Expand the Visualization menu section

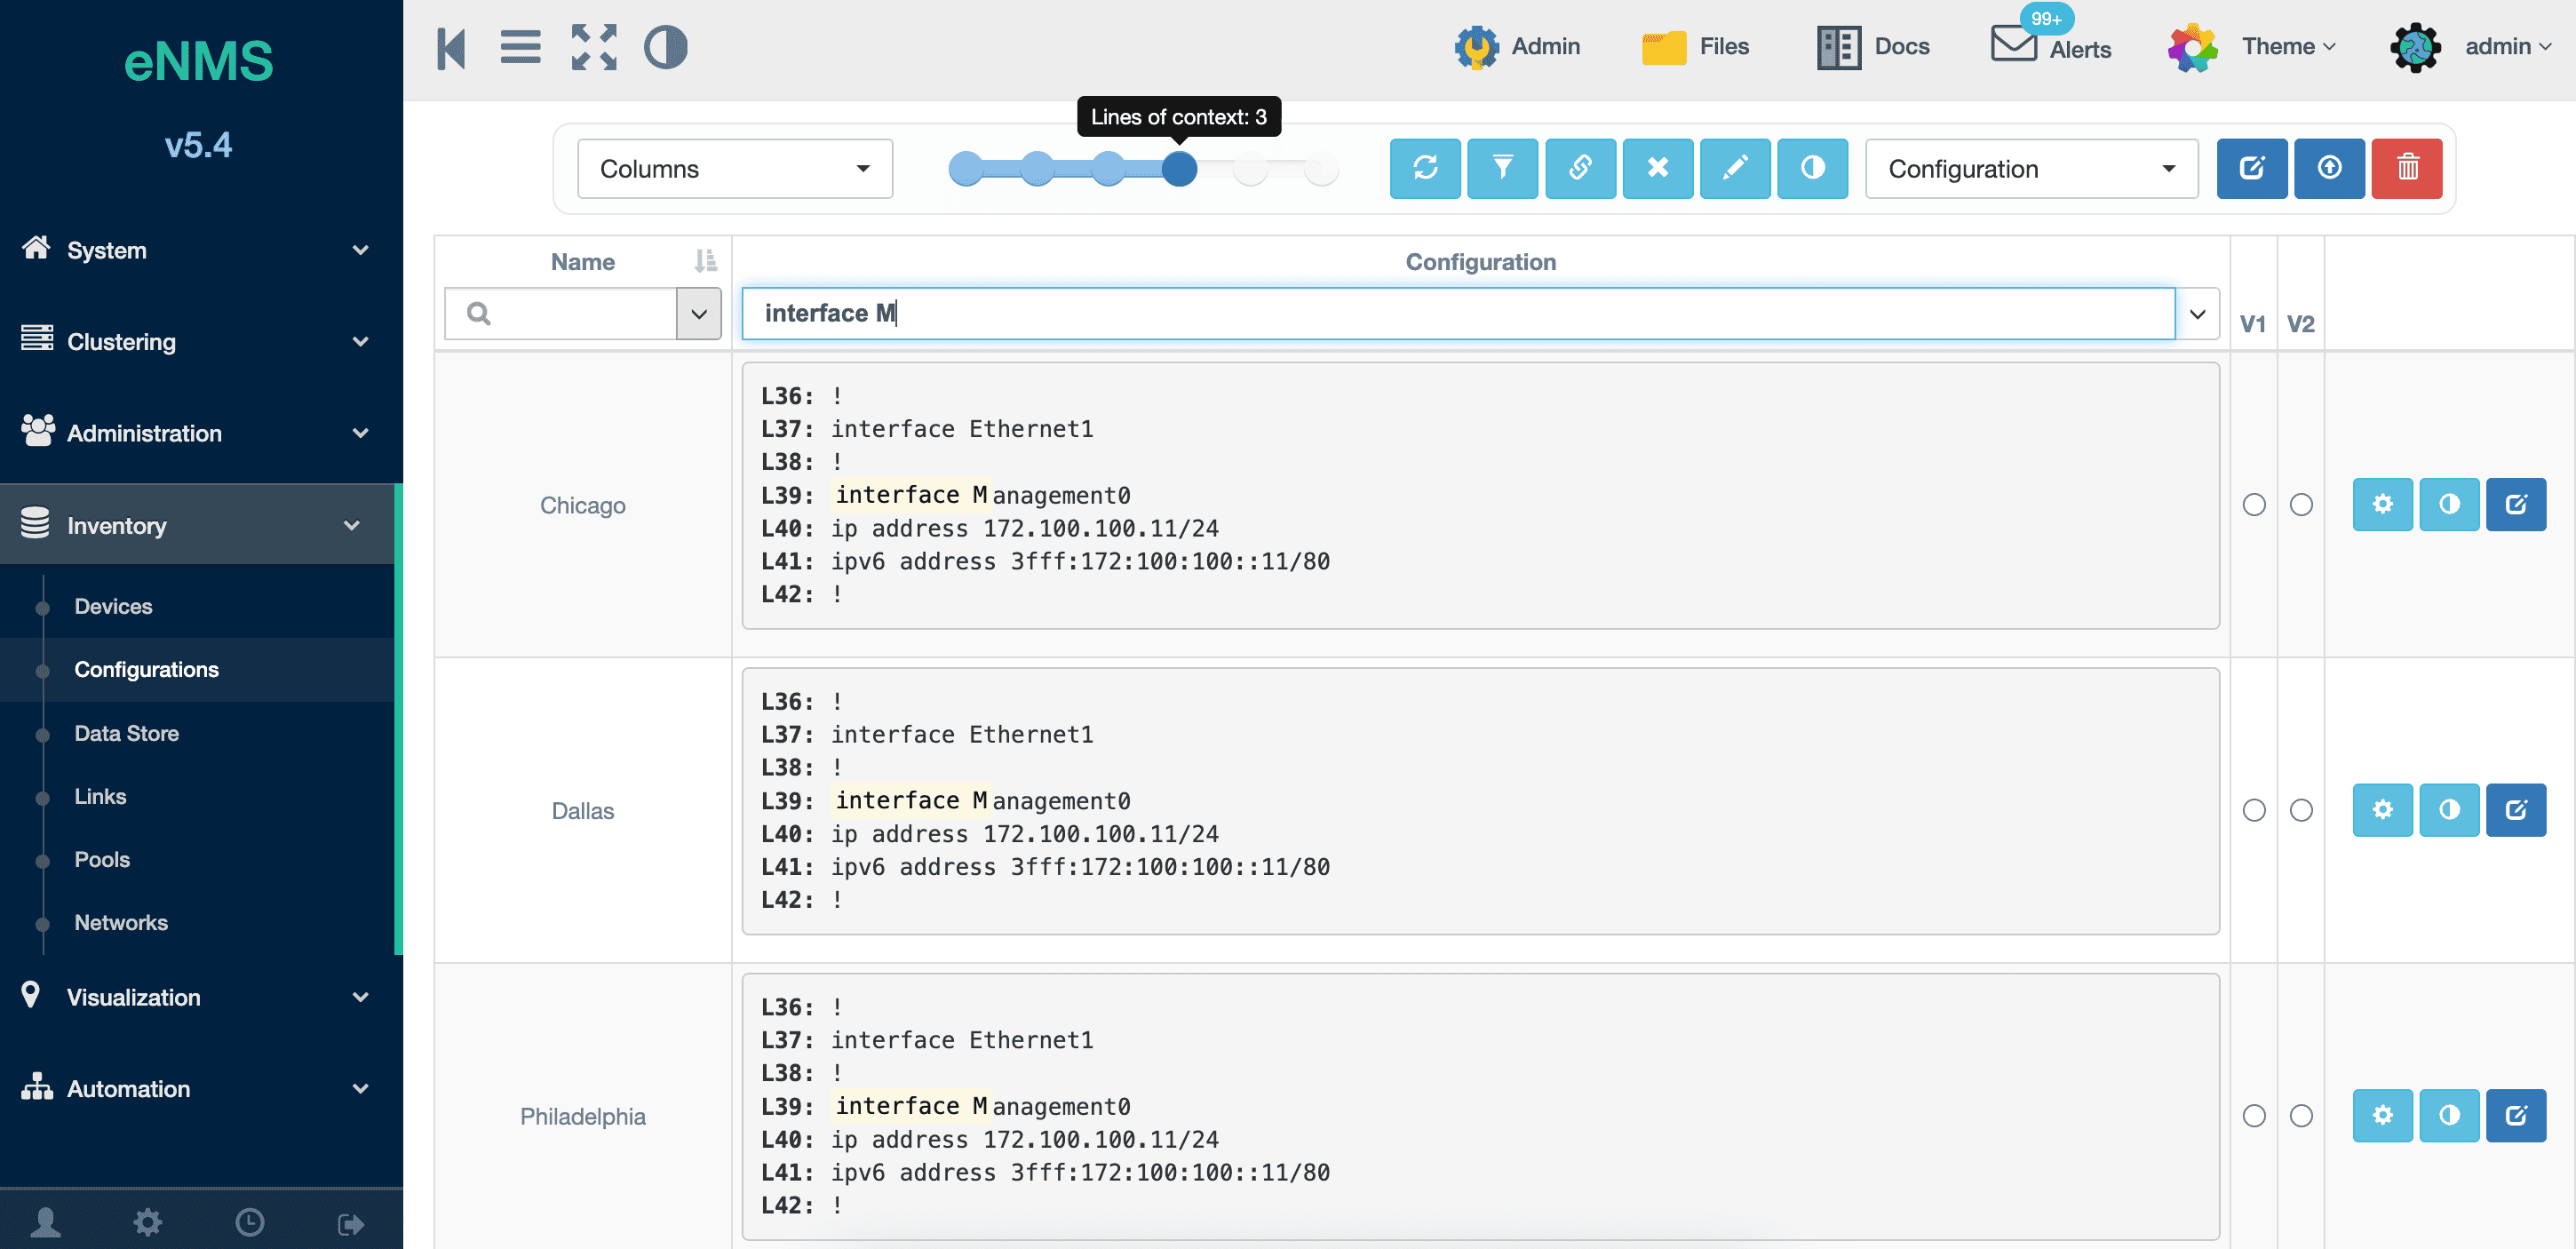(x=197, y=997)
